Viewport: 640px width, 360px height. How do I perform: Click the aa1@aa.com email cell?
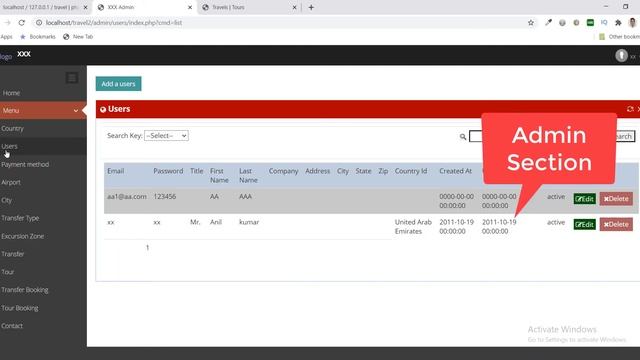pos(127,196)
